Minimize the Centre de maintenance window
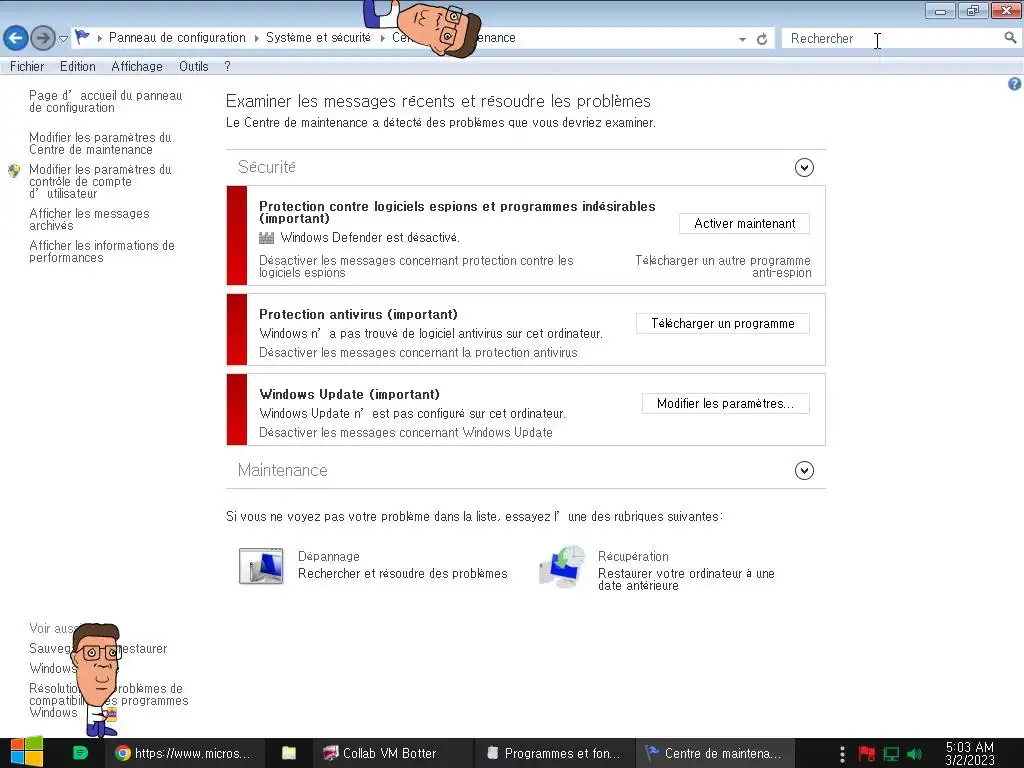Screen dimensions: 1024x768 coord(940,10)
